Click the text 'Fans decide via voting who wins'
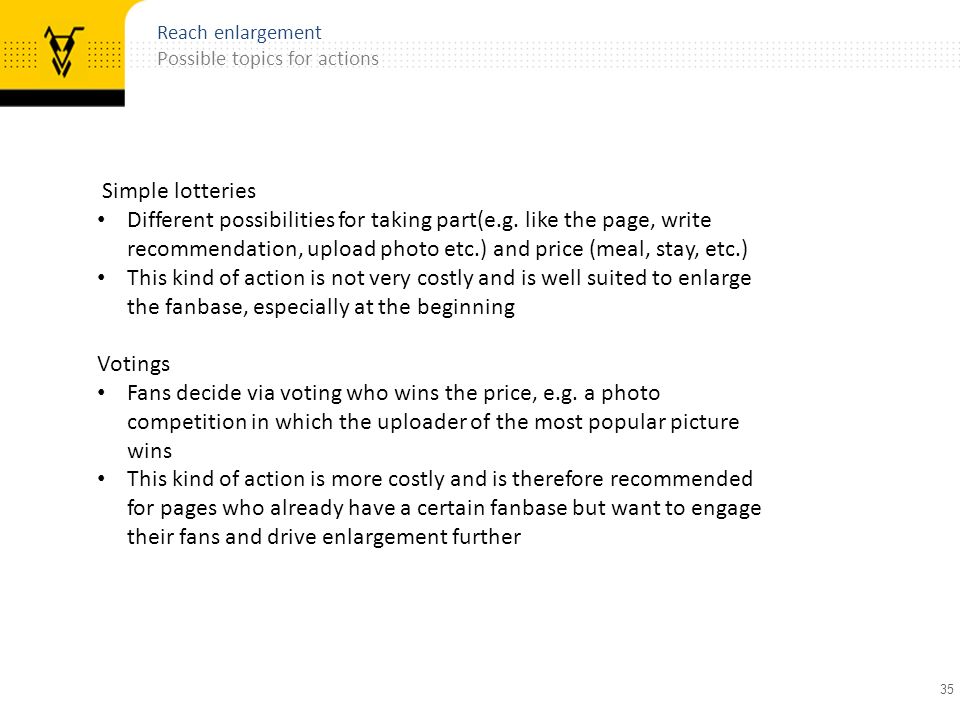 pyautogui.click(x=284, y=393)
